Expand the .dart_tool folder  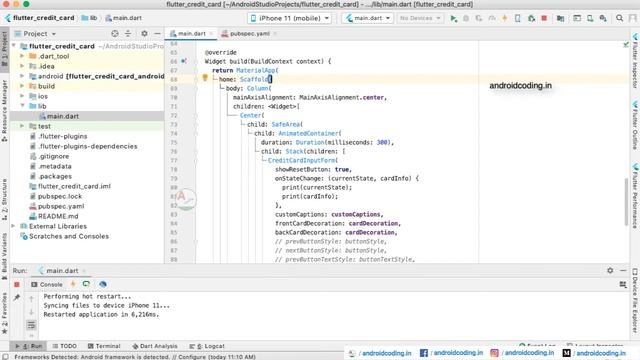pos(22,56)
